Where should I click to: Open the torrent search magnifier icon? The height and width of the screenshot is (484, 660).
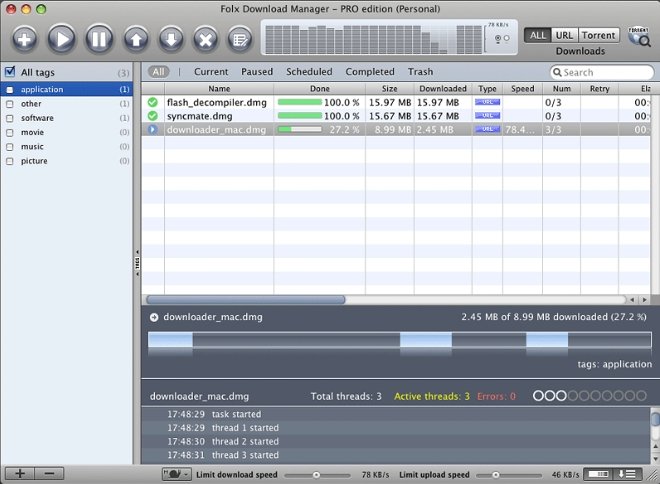639,37
